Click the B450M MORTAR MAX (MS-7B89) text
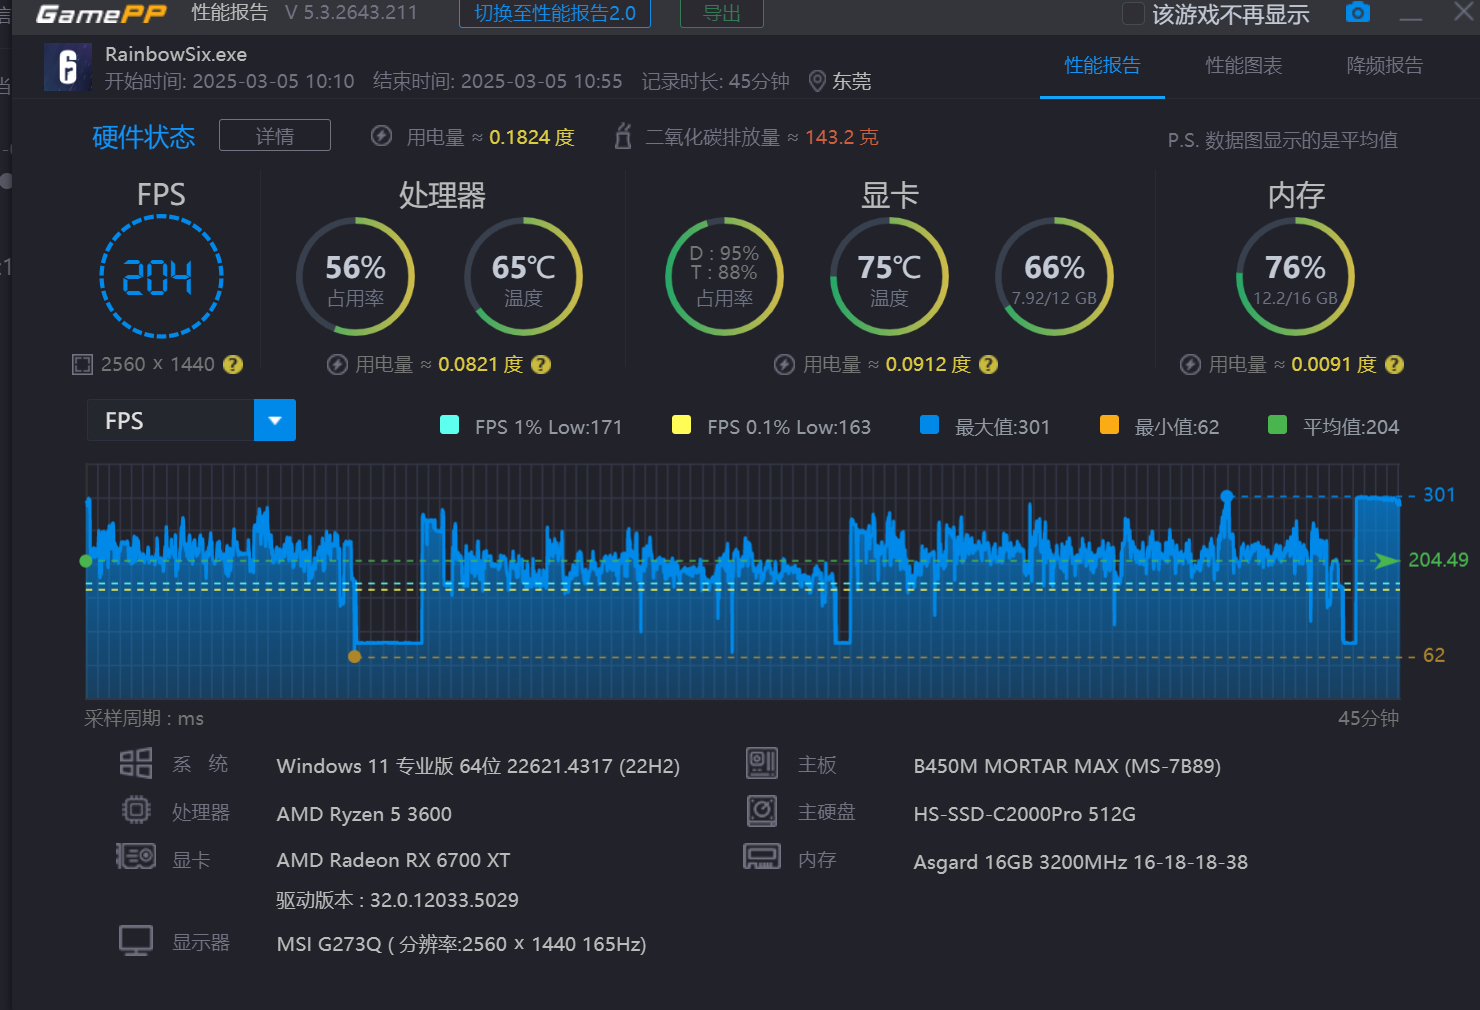The image size is (1480, 1010). [1067, 766]
